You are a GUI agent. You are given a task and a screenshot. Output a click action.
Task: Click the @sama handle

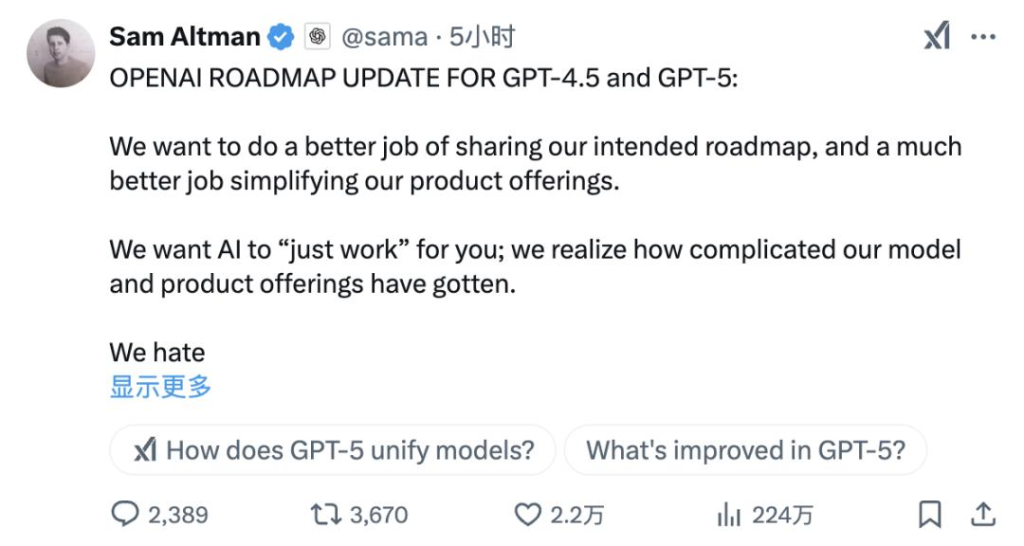[x=385, y=38]
